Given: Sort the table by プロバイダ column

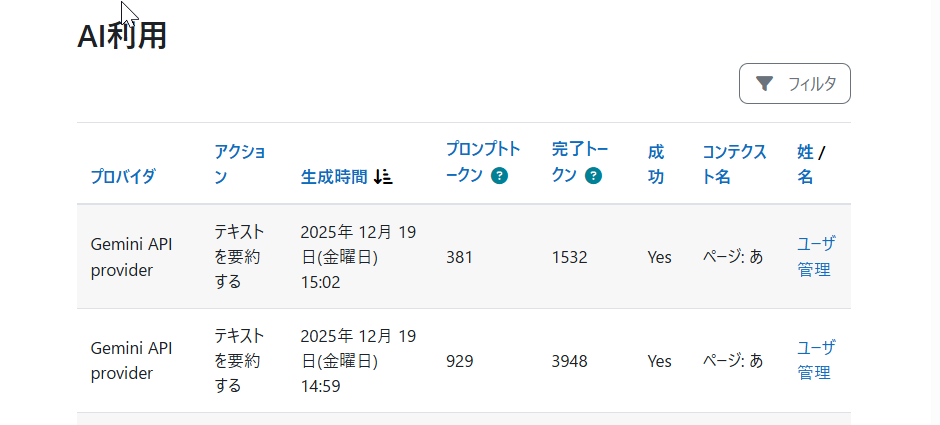Looking at the screenshot, I should coord(123,177).
